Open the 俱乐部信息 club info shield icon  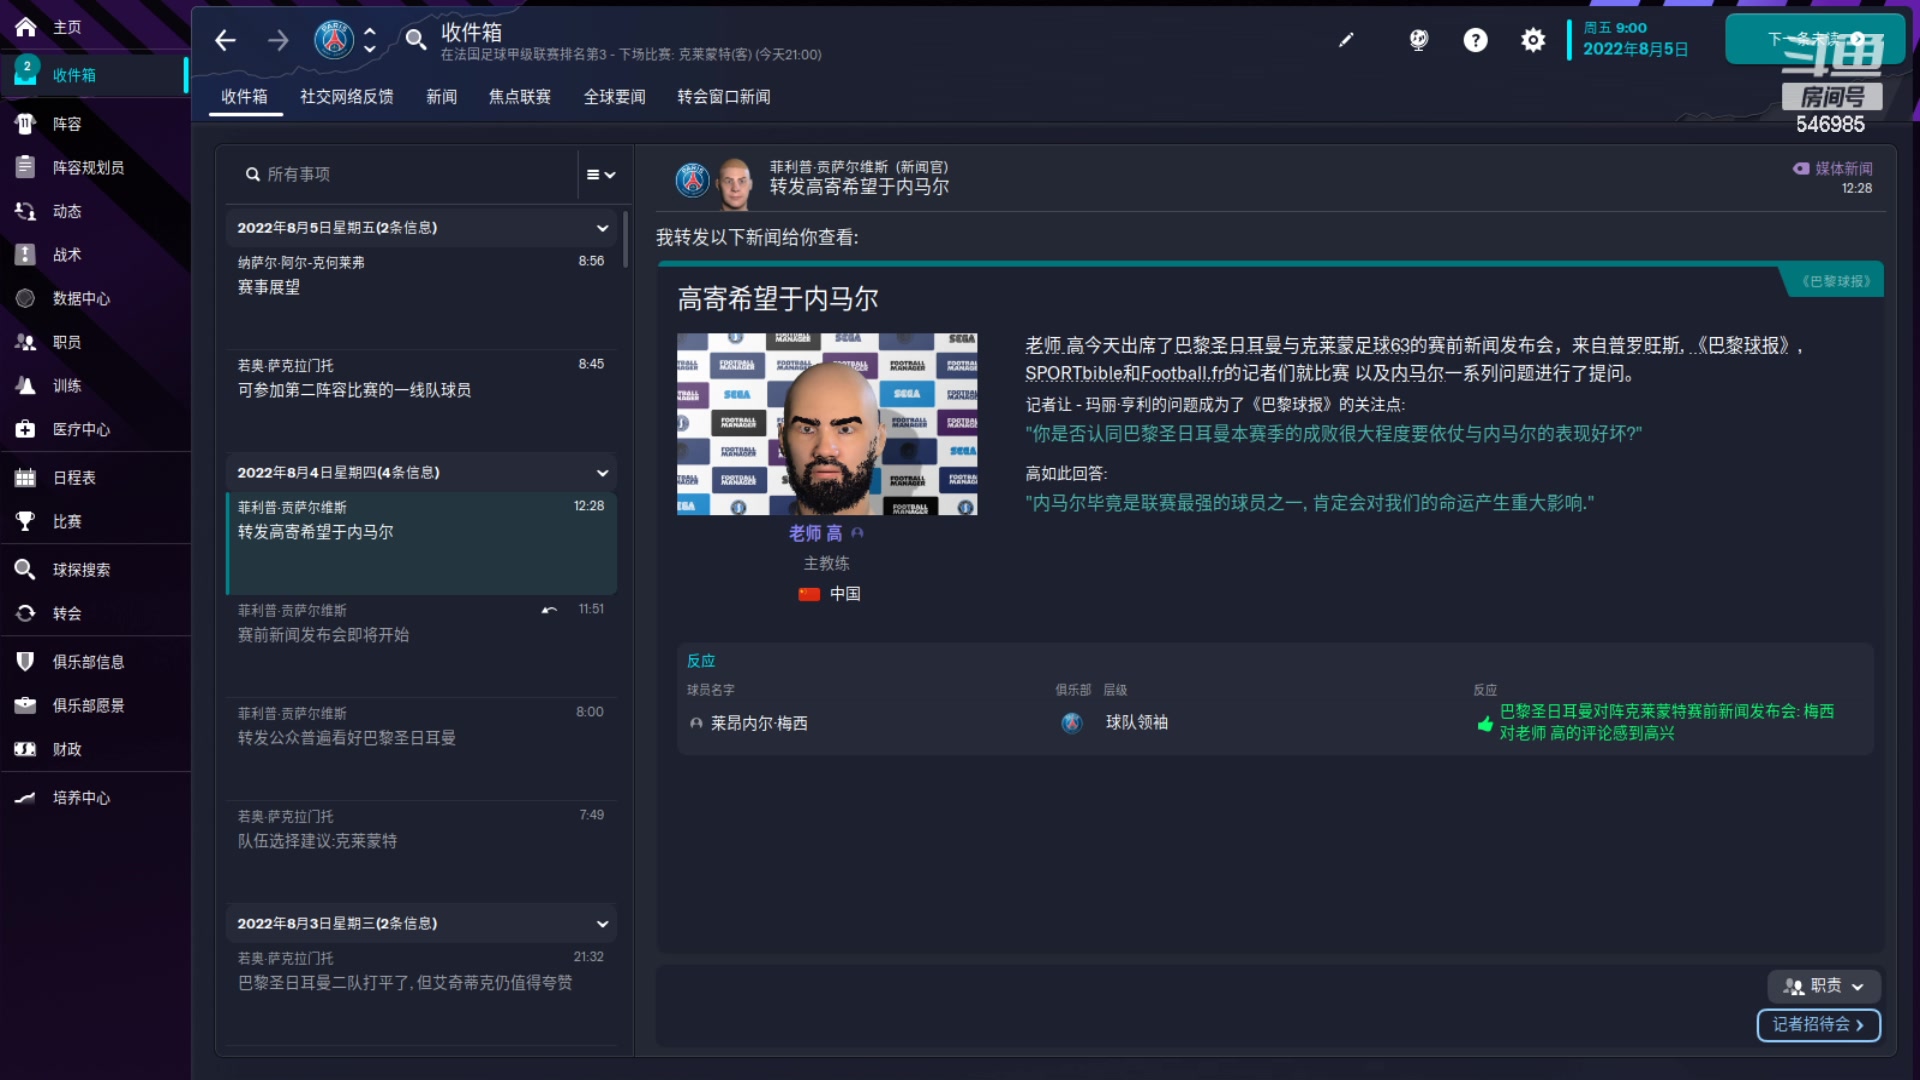click(25, 662)
